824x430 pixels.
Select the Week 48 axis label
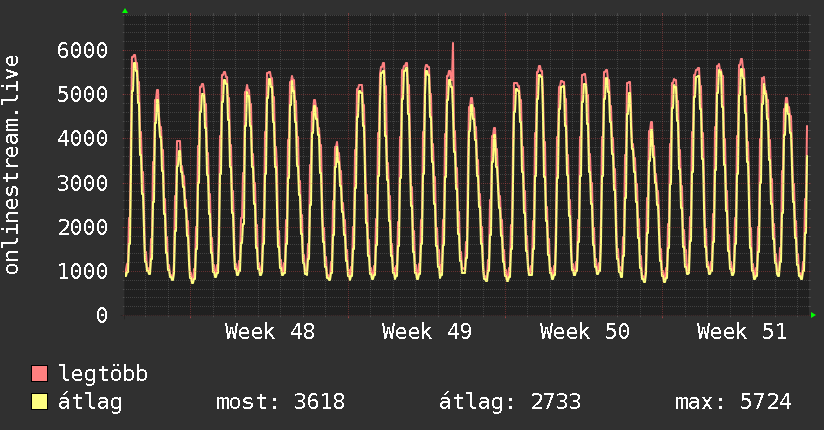(x=269, y=332)
